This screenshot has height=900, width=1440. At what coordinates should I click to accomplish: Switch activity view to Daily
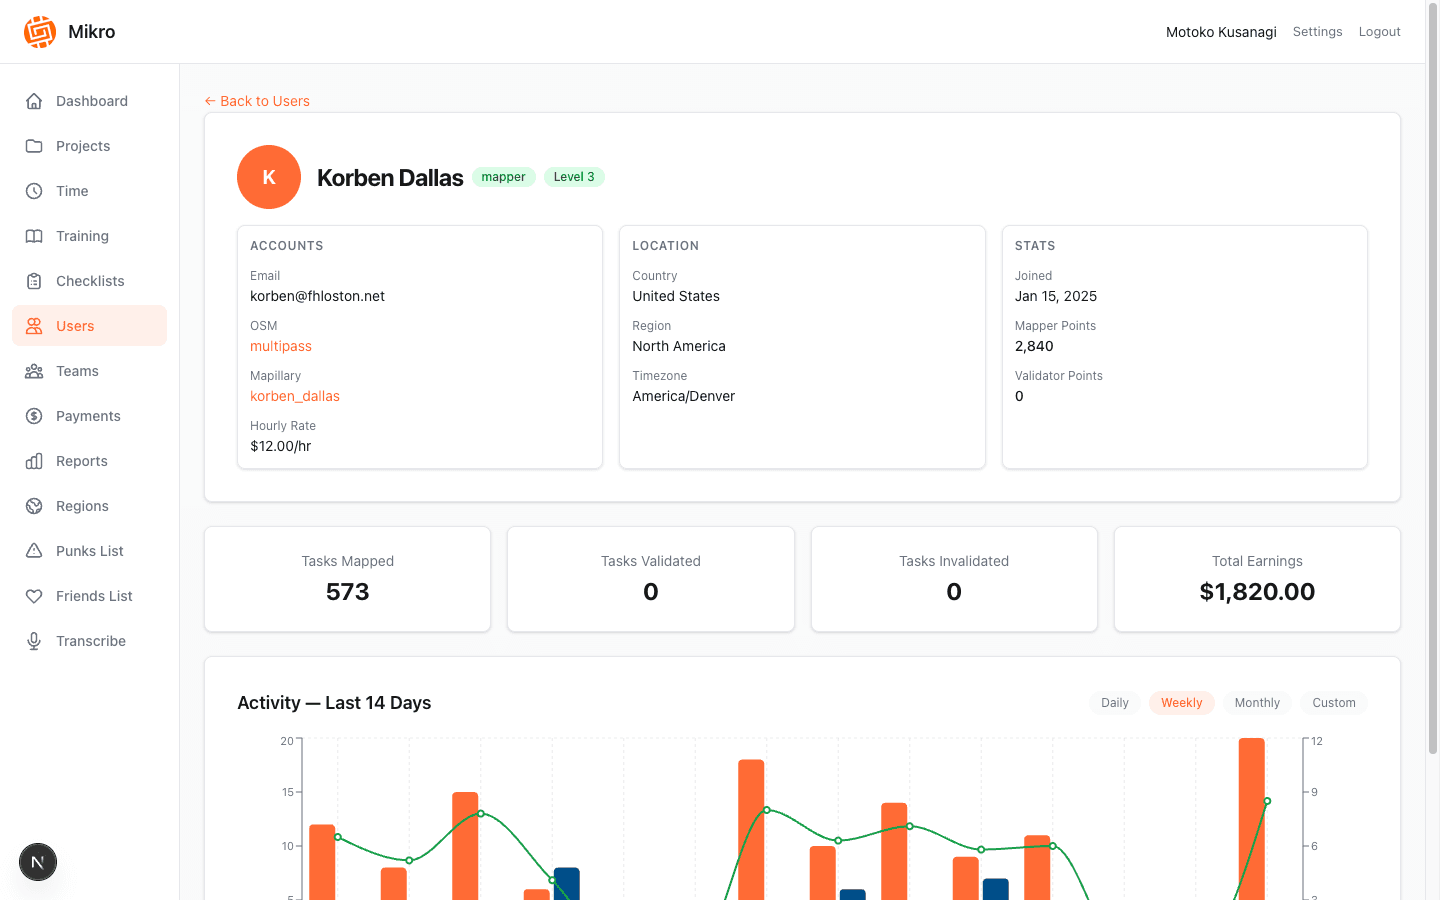1114,702
